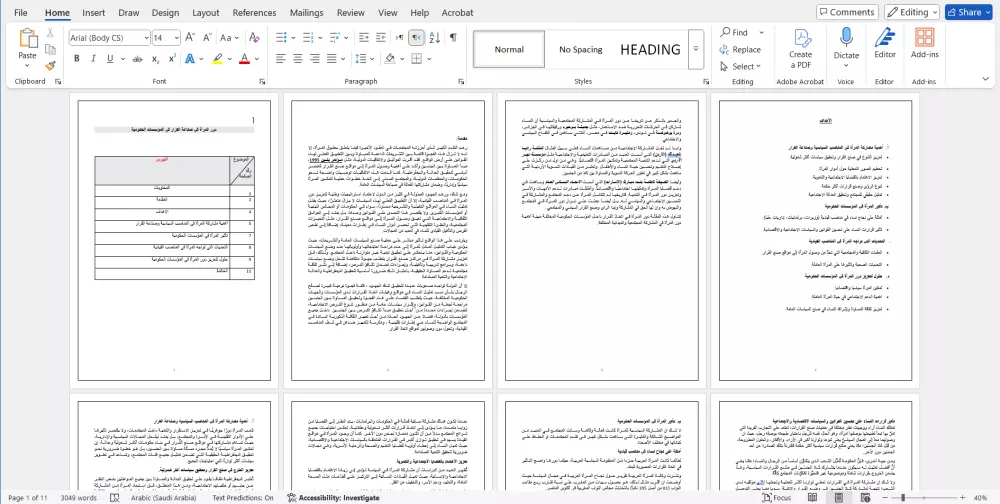Open the Select dropdown in Editing group
1000x504 pixels.
[740, 66]
